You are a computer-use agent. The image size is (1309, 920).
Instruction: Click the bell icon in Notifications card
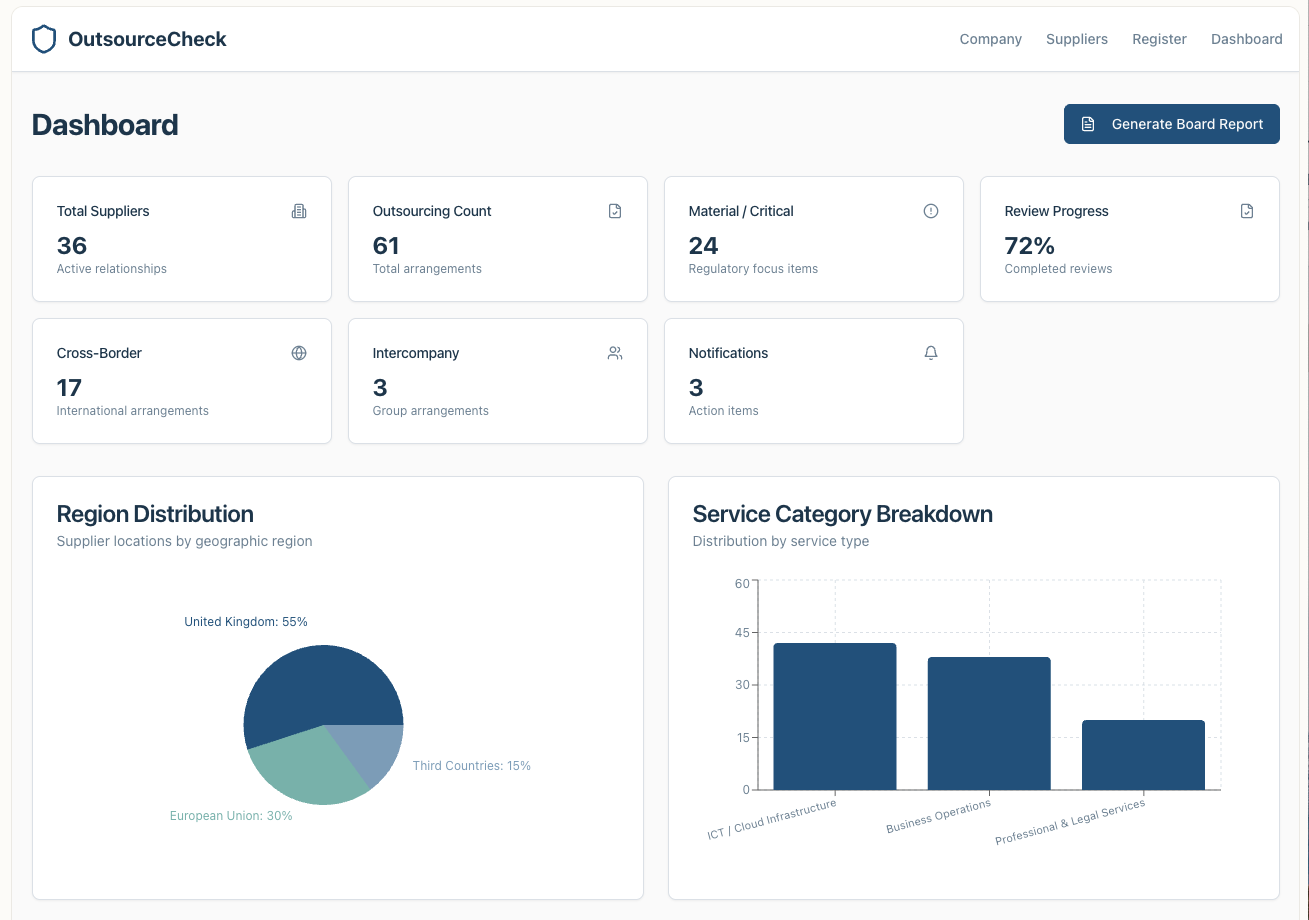931,353
